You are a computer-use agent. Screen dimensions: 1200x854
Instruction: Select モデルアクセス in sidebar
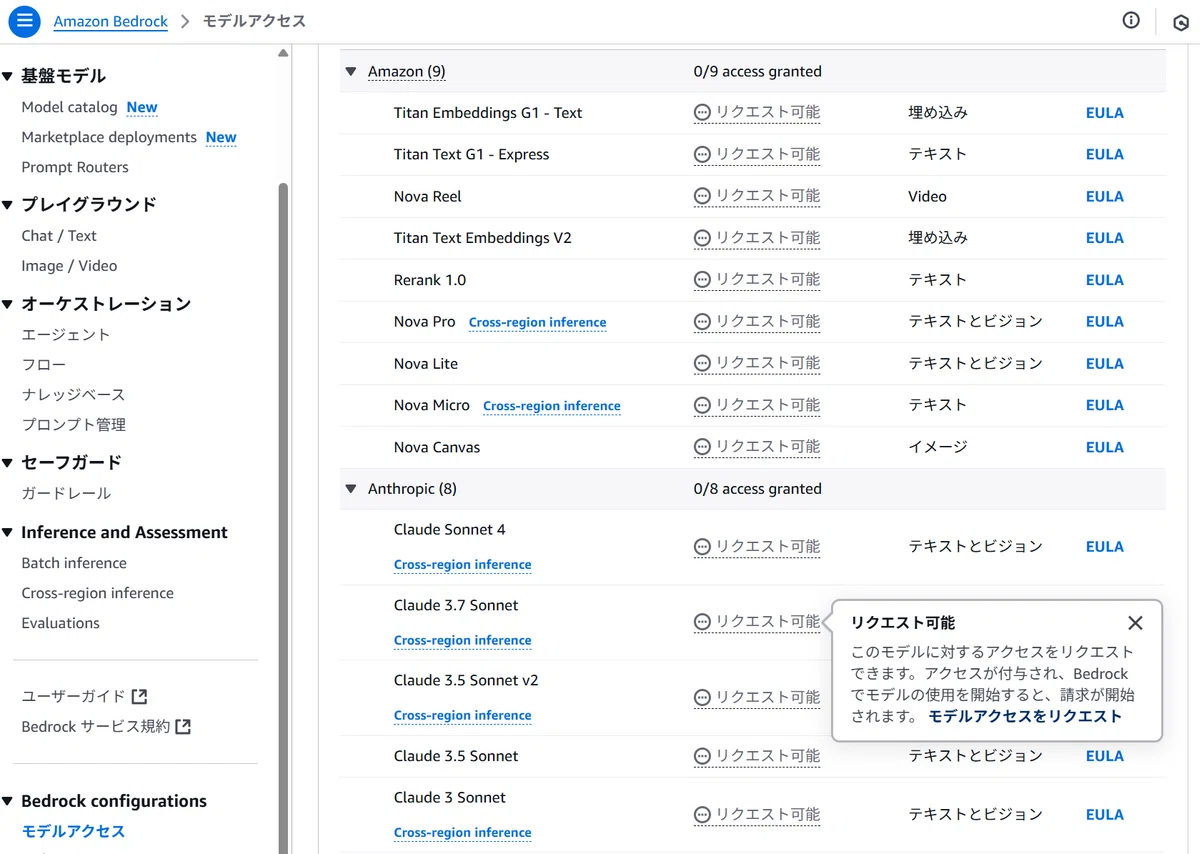(73, 831)
